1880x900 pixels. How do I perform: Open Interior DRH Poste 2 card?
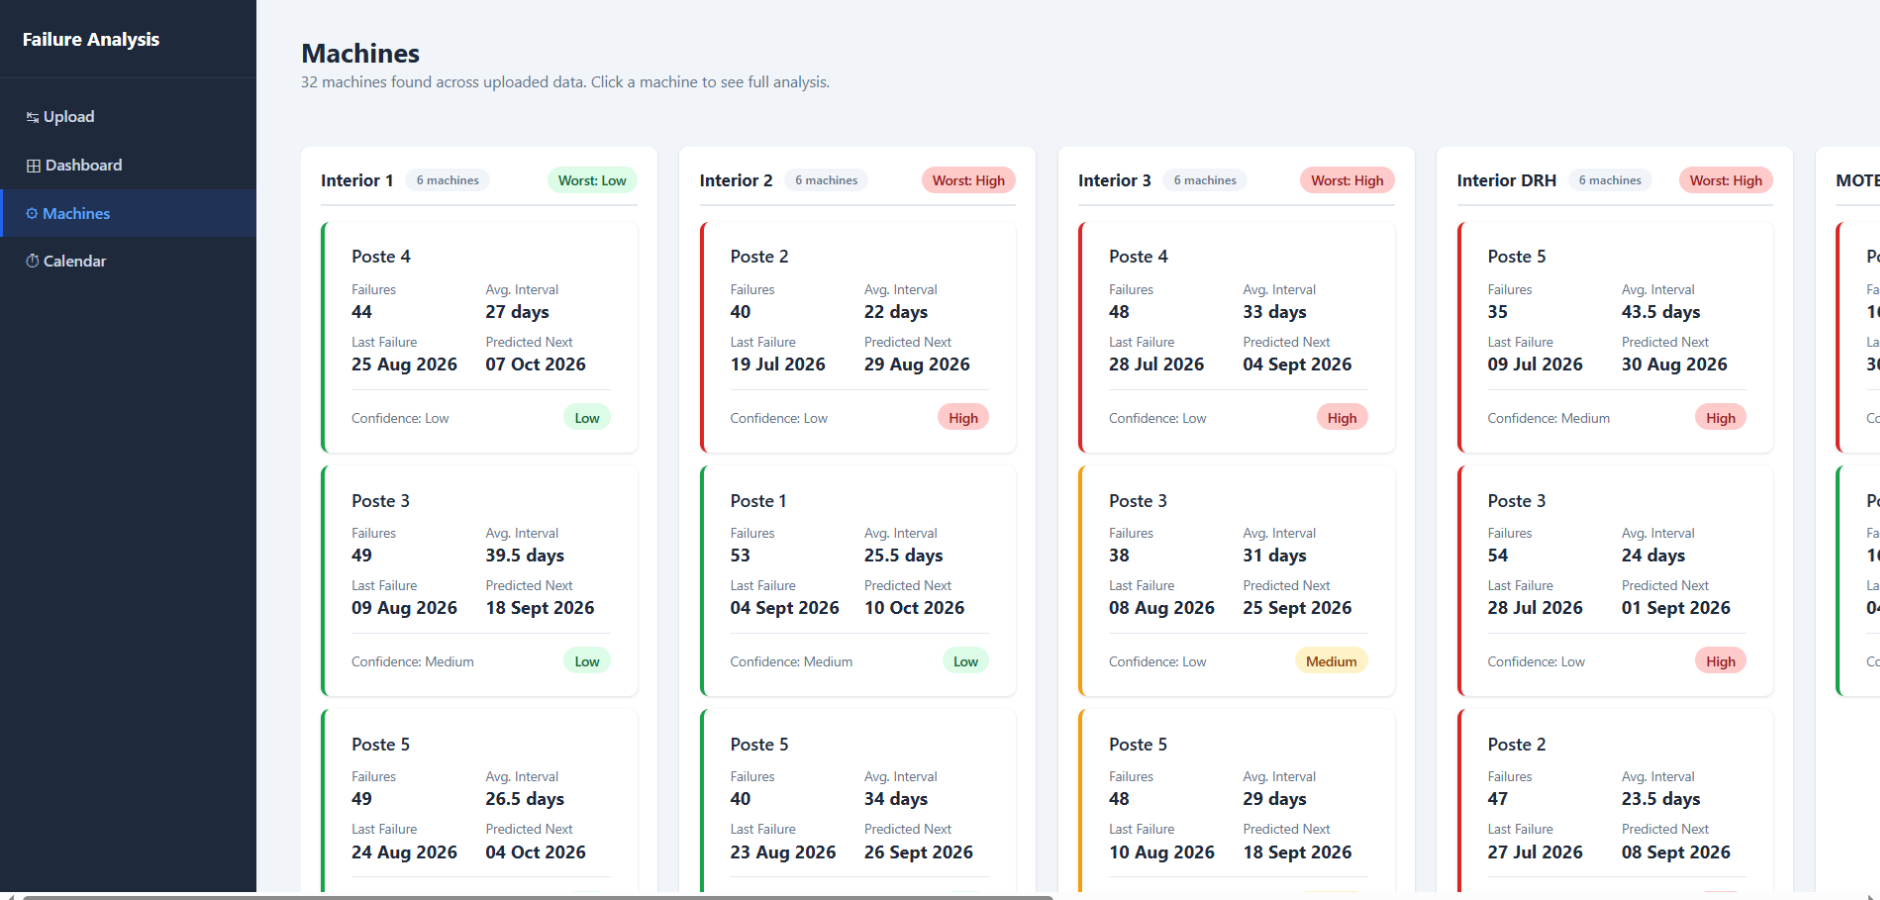(x=1615, y=801)
